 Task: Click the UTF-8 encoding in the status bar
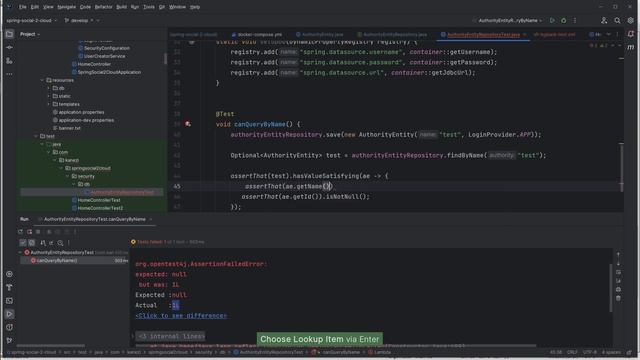point(589,353)
